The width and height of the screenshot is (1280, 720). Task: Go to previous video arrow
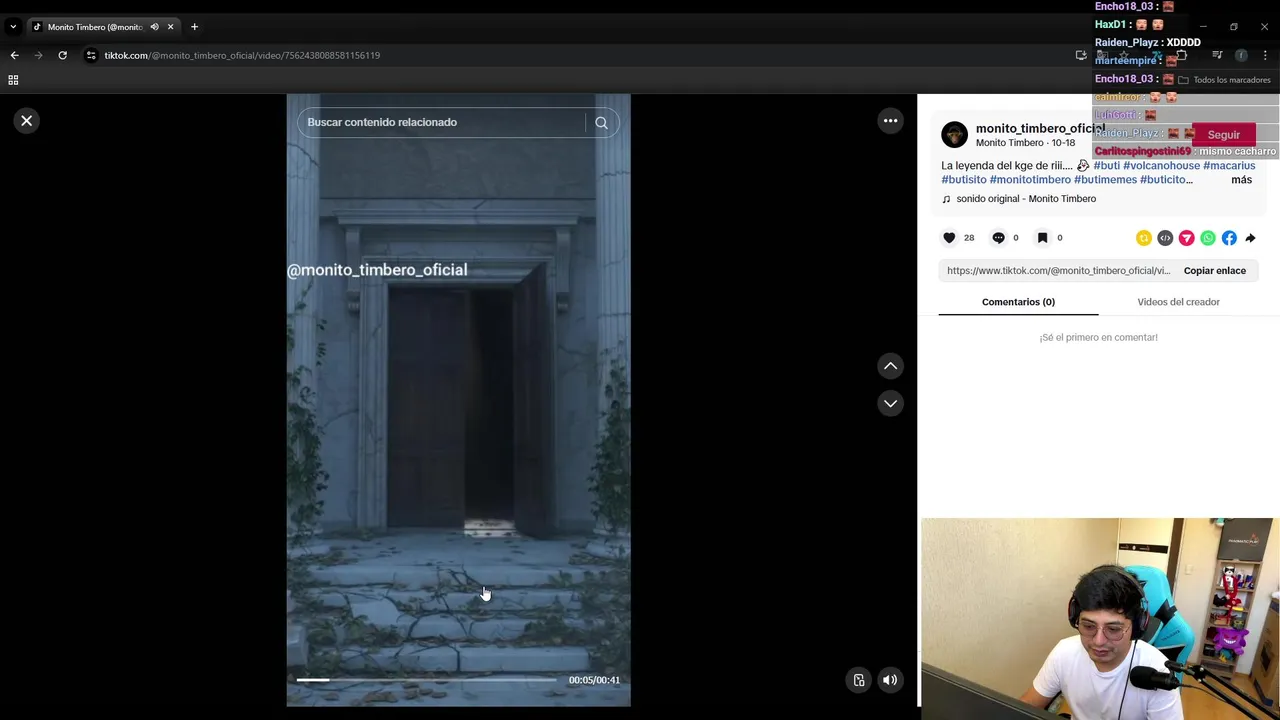890,366
